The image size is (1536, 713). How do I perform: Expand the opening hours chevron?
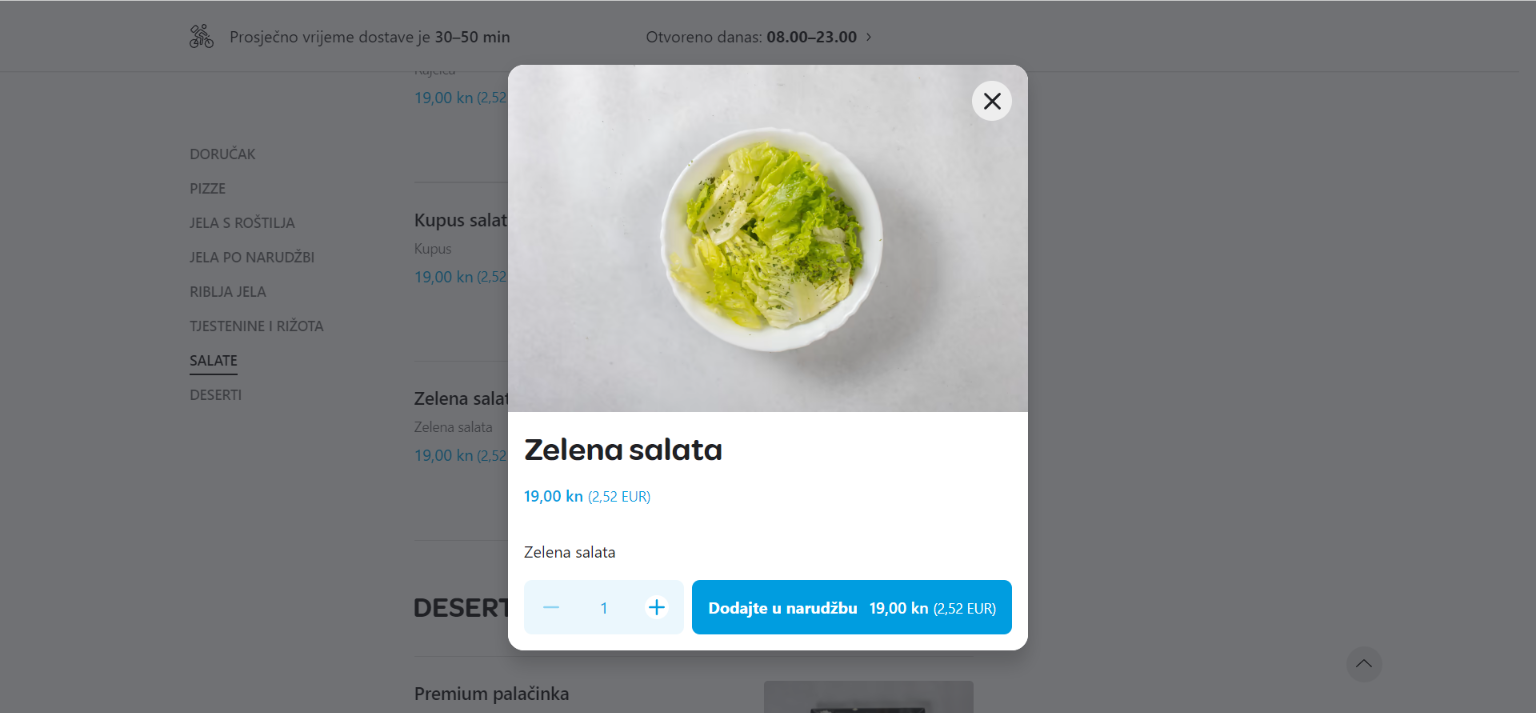868,37
